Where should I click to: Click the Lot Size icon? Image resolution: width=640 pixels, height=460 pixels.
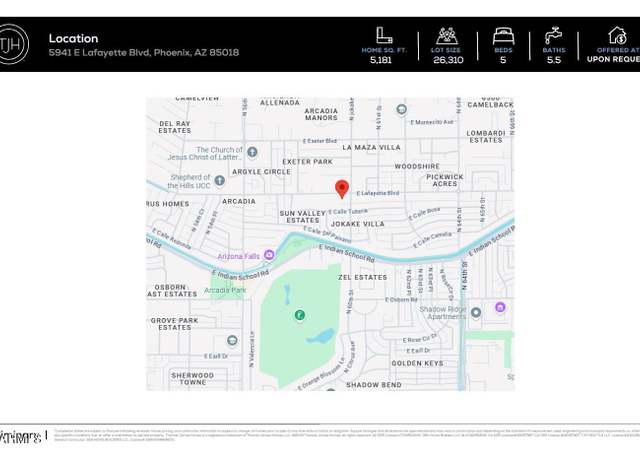pos(447,36)
